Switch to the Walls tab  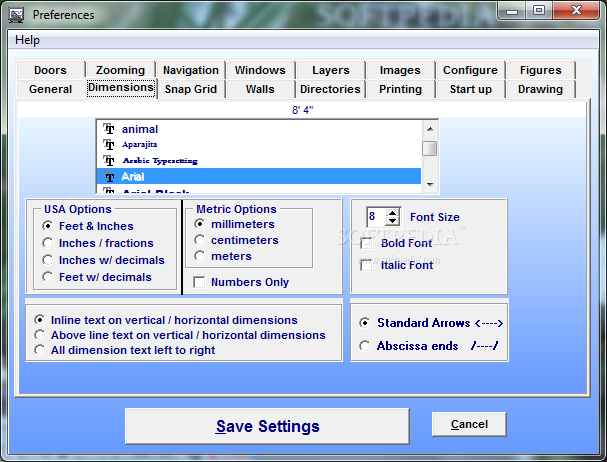click(260, 89)
